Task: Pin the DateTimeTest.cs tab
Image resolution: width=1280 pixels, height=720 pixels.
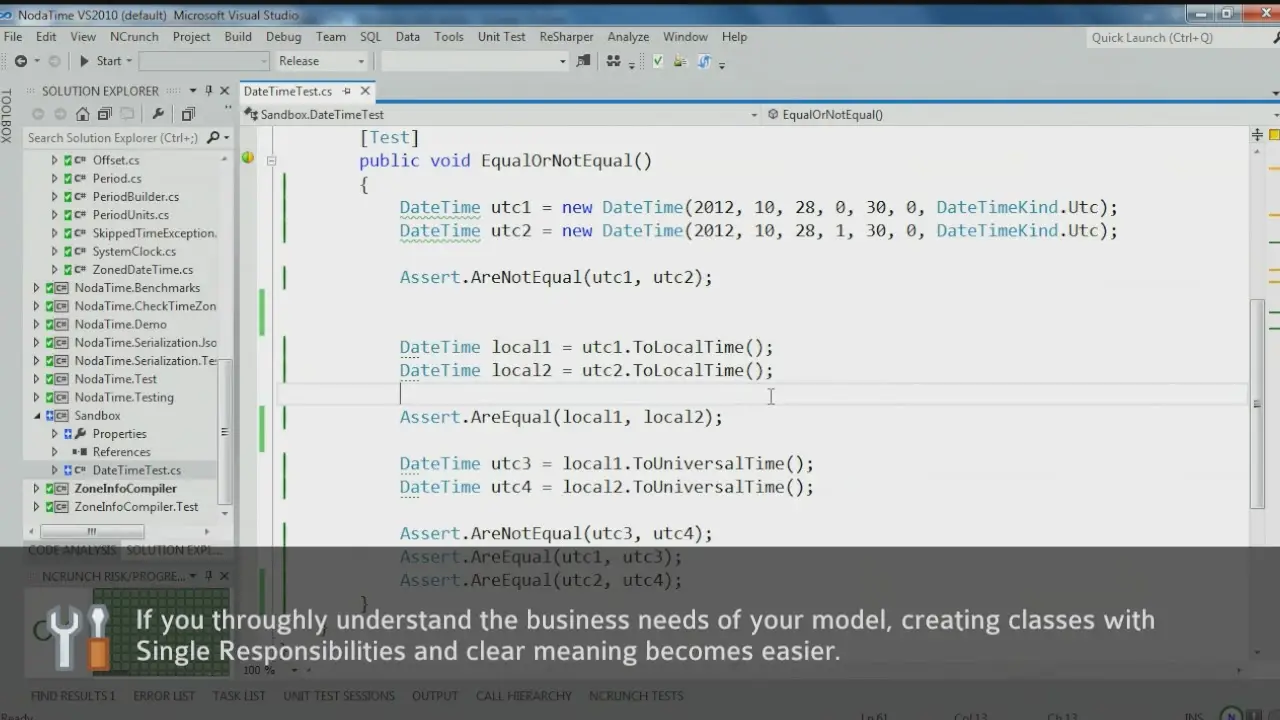Action: point(346,91)
